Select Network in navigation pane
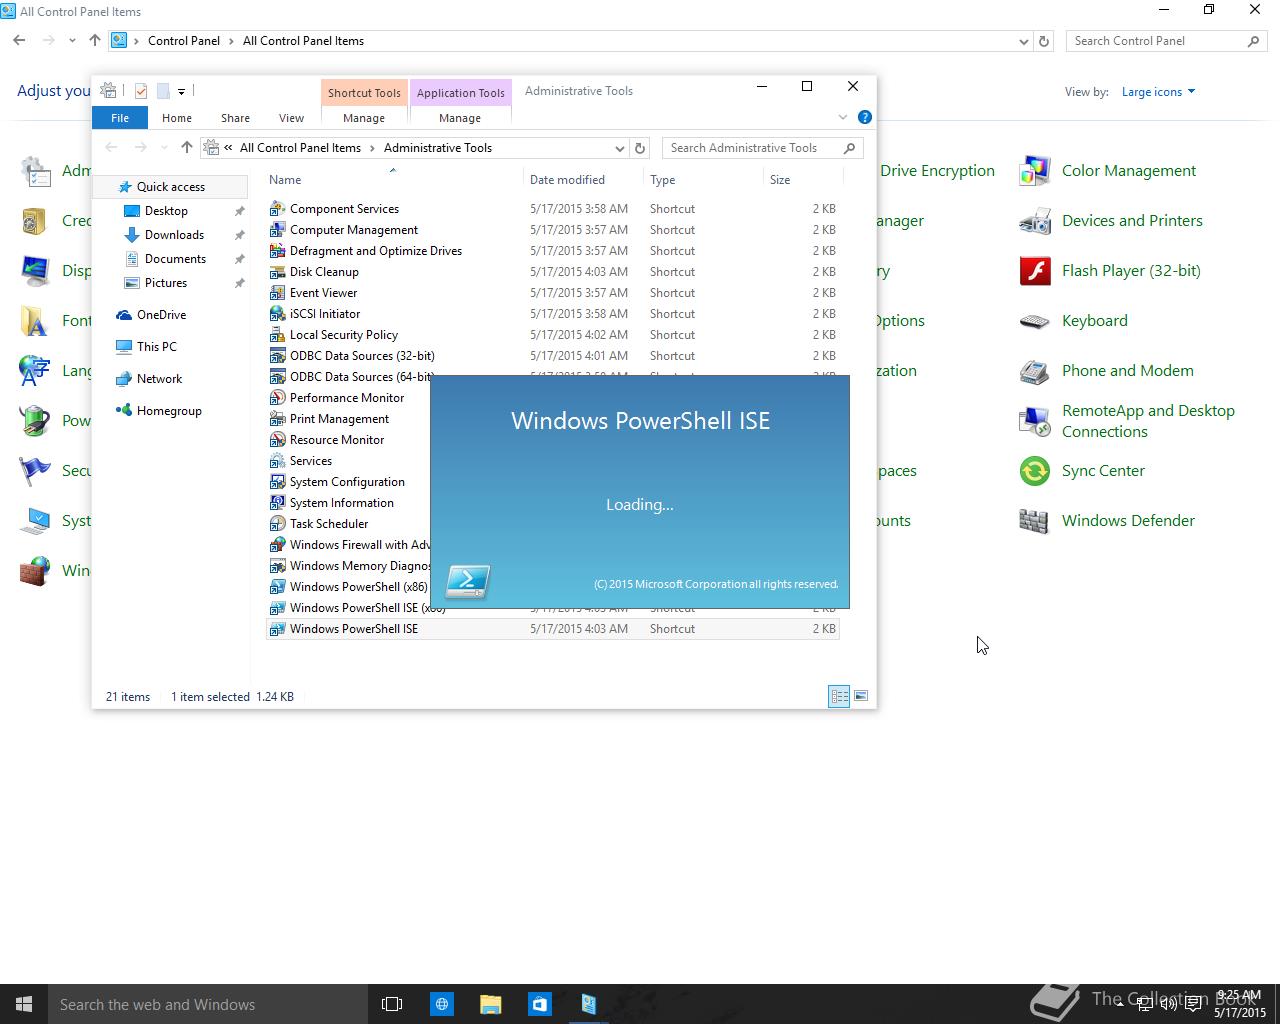This screenshot has height=1024, width=1280. click(x=159, y=379)
